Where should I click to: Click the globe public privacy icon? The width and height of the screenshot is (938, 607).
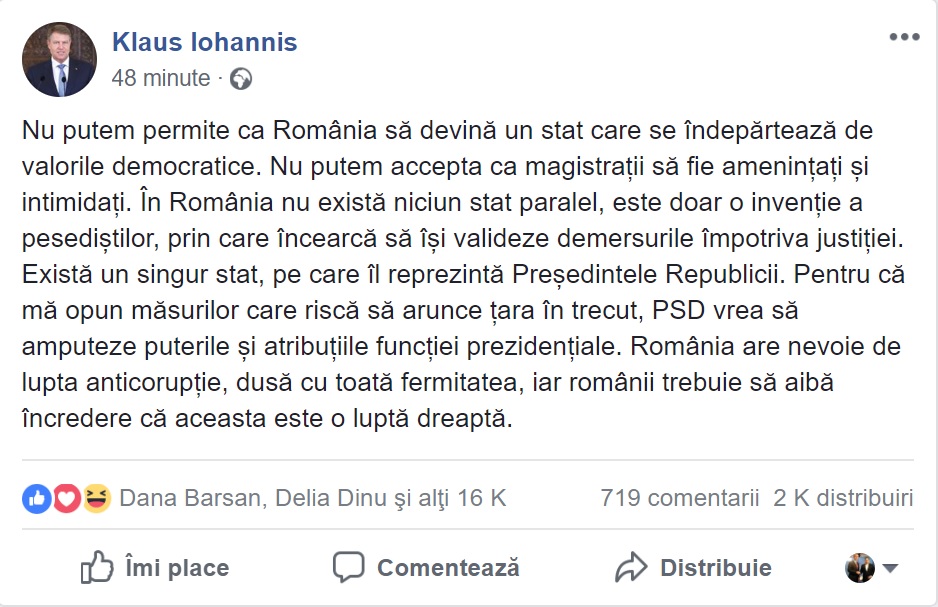click(x=241, y=79)
